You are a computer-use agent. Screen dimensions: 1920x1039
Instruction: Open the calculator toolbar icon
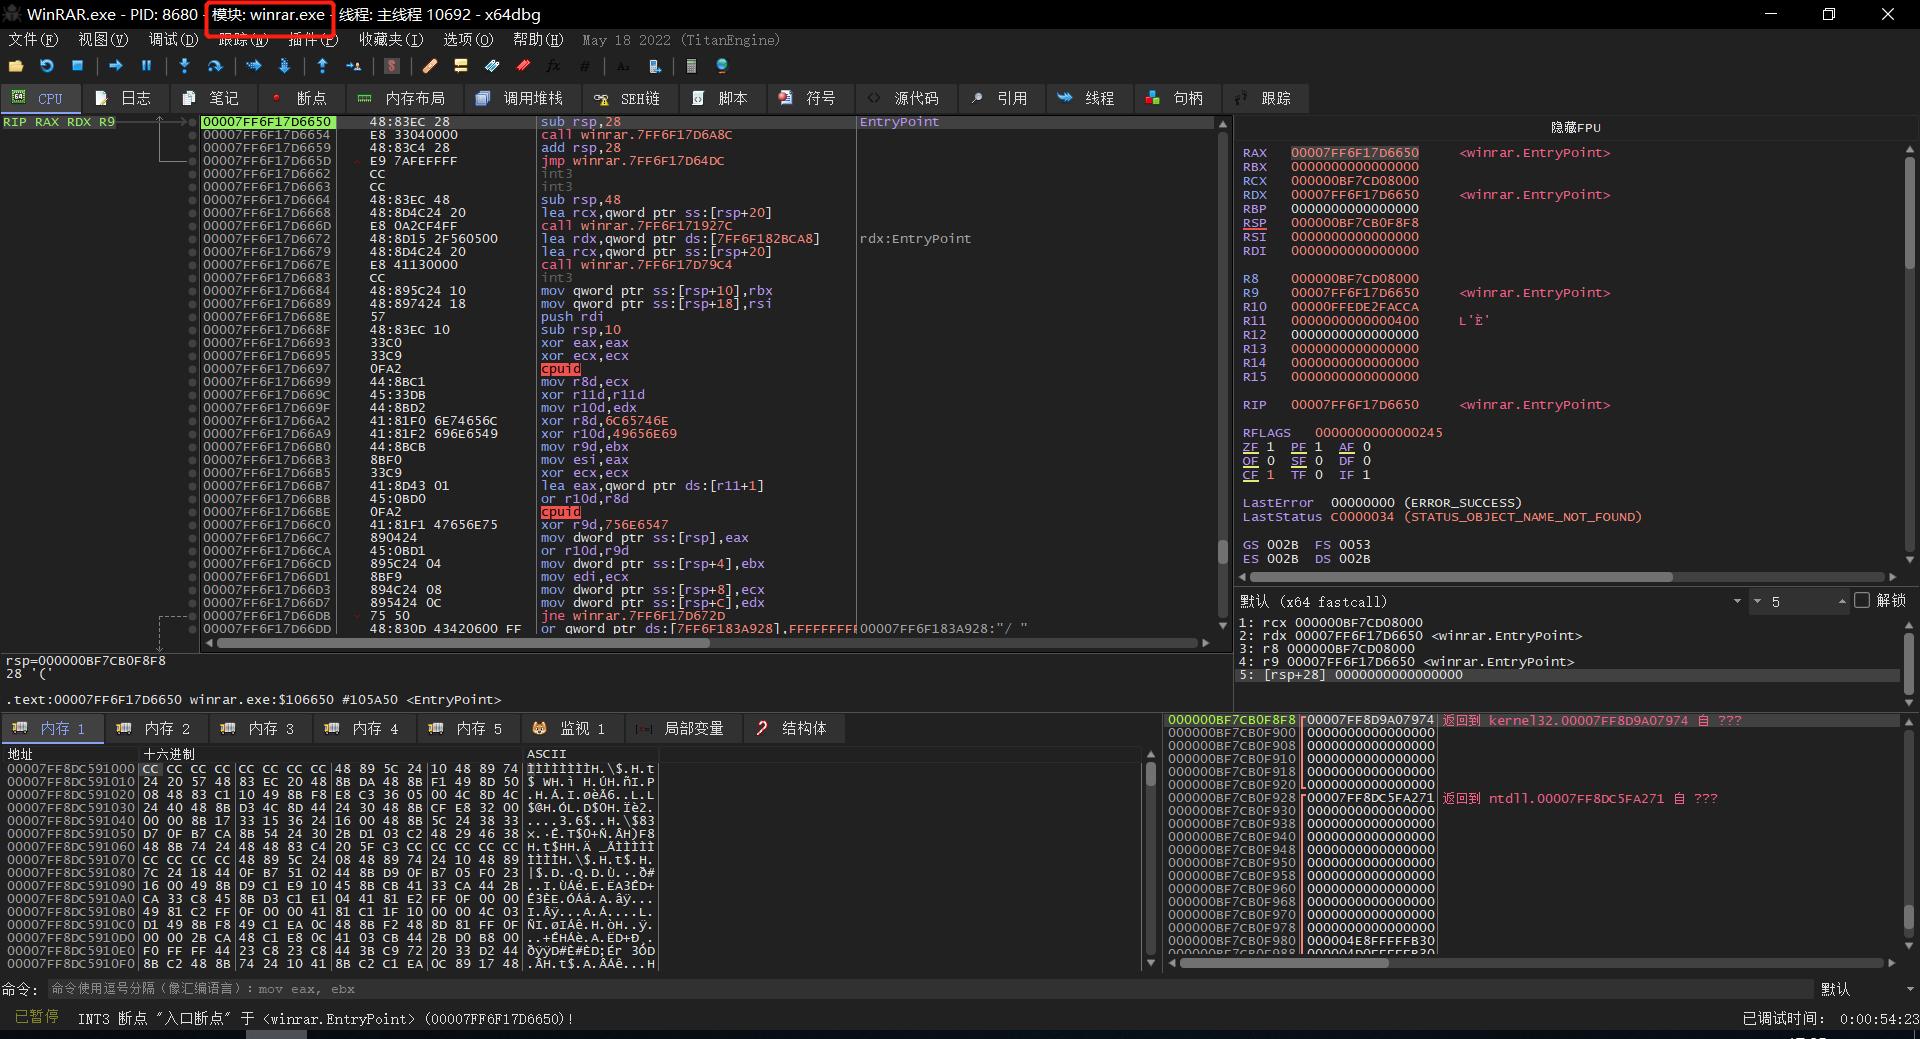coord(692,66)
